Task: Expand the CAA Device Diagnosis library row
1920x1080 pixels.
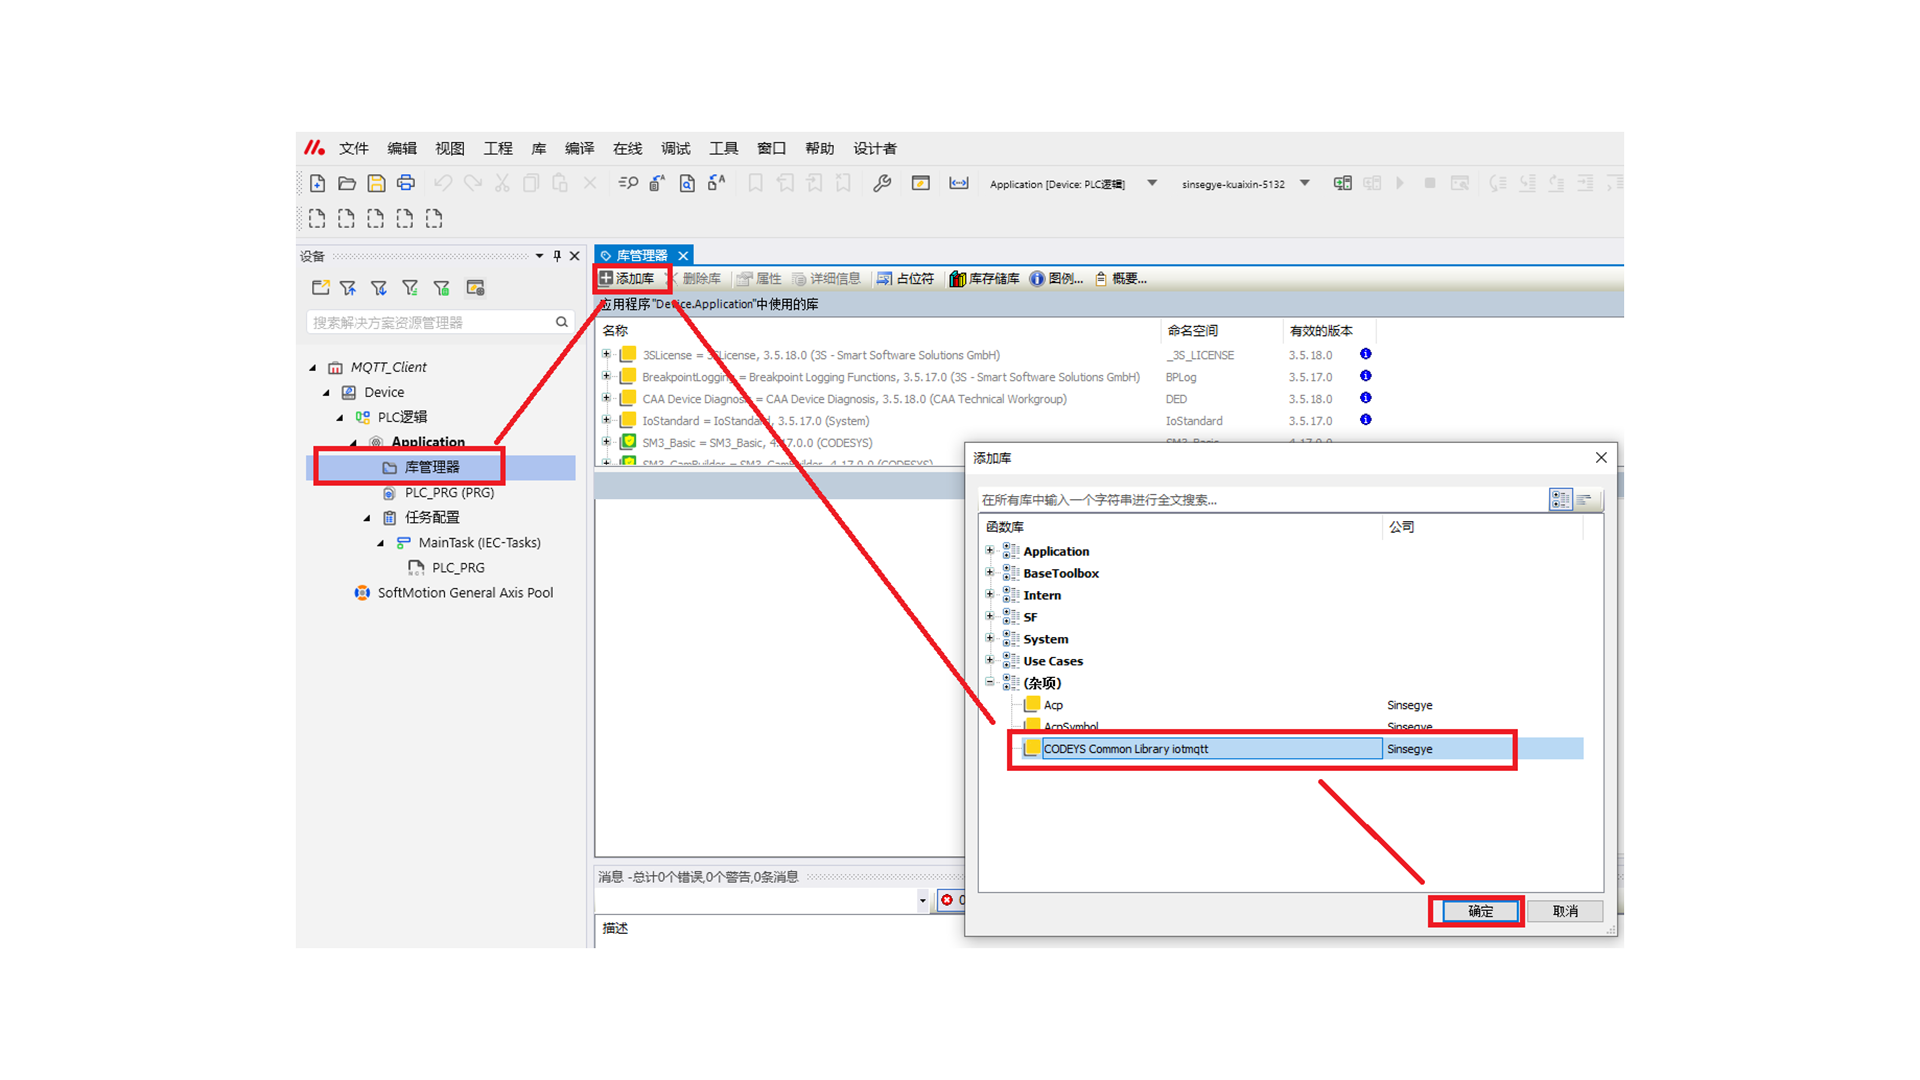Action: tap(606, 398)
